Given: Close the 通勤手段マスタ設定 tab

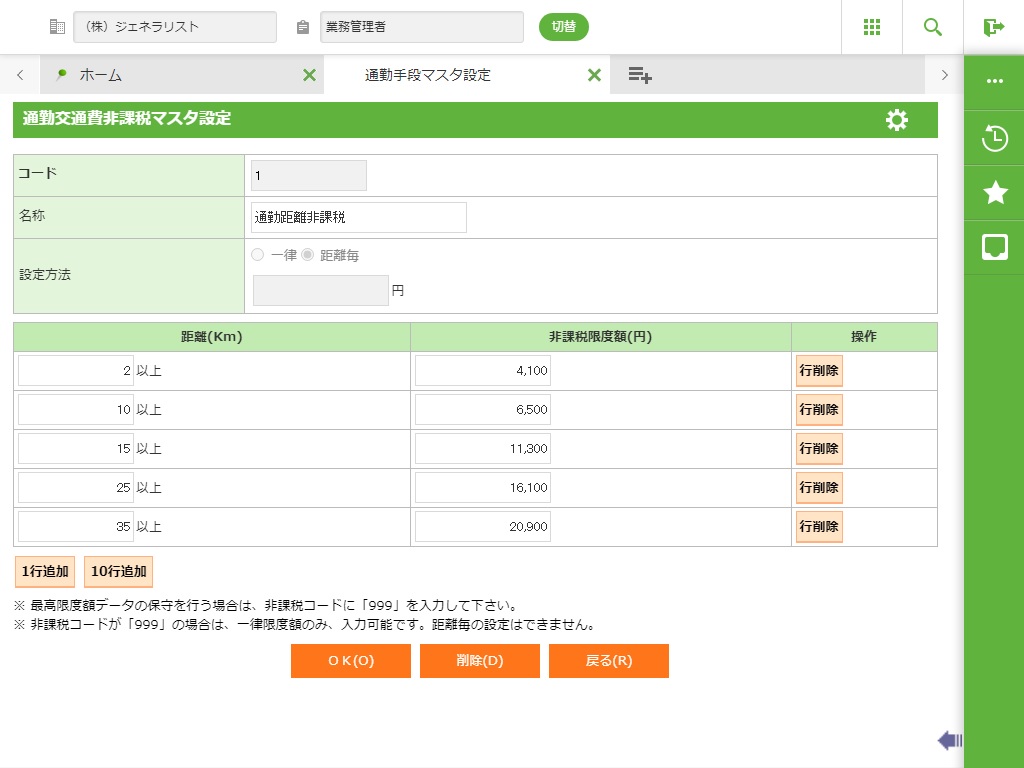Looking at the screenshot, I should pos(594,75).
